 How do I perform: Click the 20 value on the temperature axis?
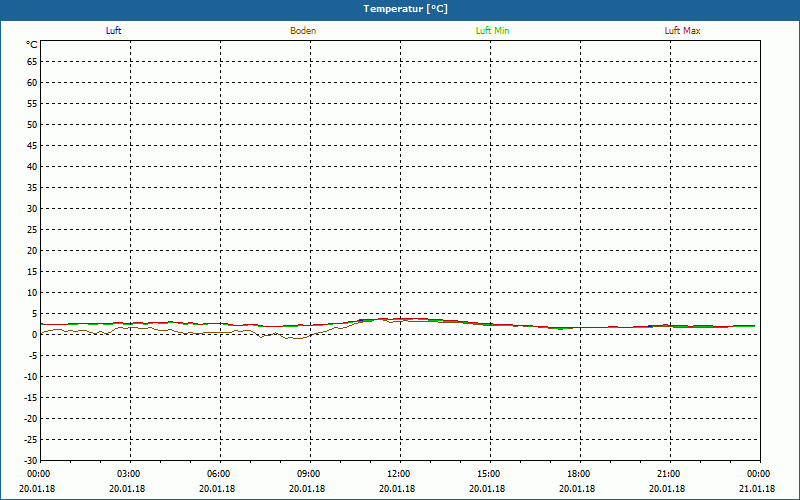tap(32, 251)
